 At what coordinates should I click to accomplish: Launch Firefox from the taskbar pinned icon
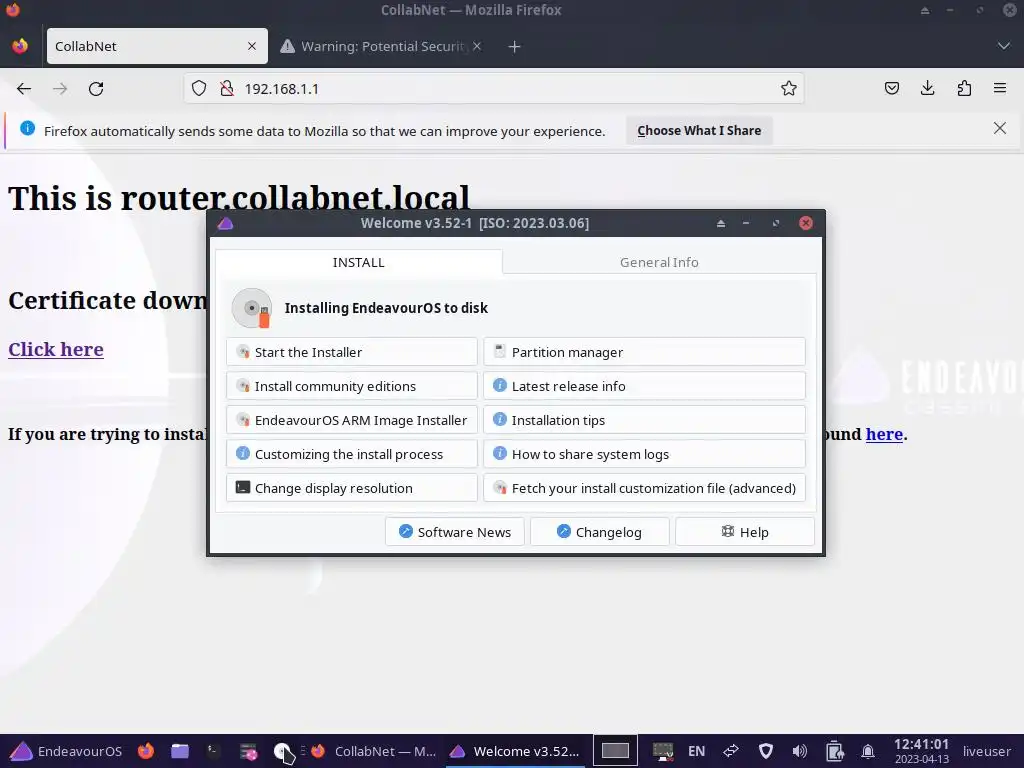point(146,751)
